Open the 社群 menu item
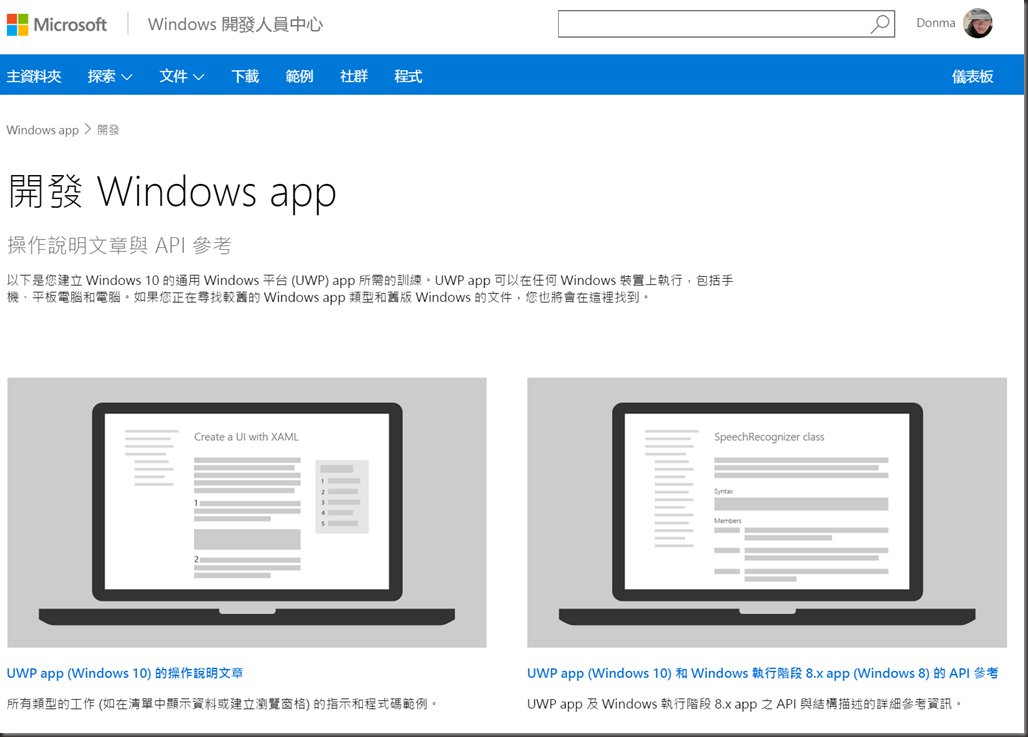This screenshot has height=737, width=1028. pos(354,76)
